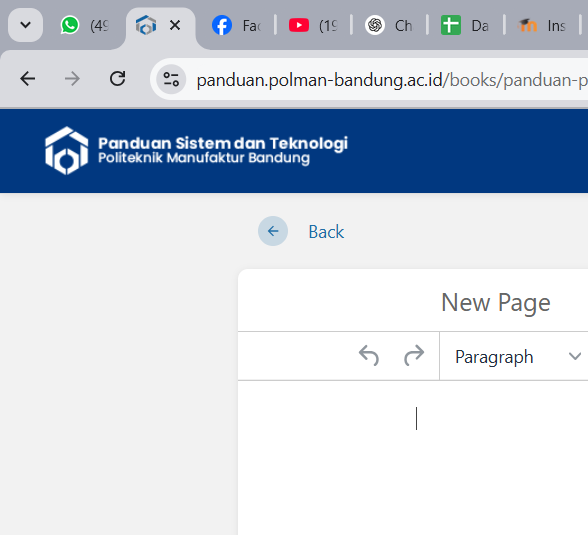Expand the Paragraph format dropdown
This screenshot has height=535, width=588.
pyautogui.click(x=518, y=356)
